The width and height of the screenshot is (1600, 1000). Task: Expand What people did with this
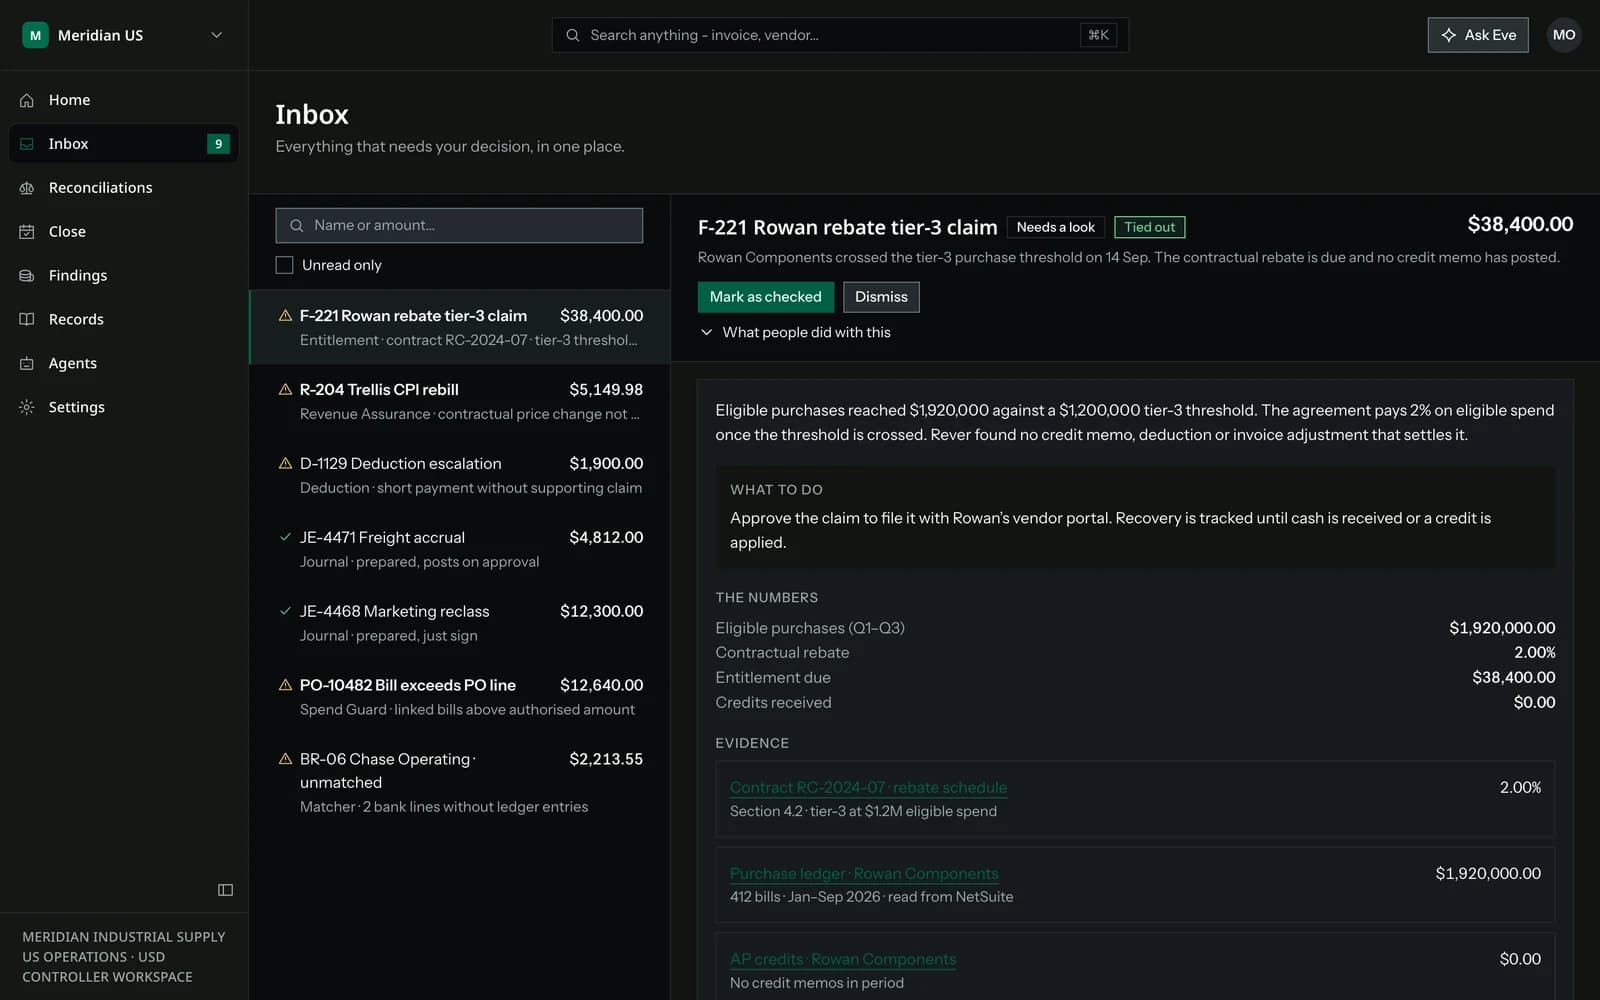(794, 332)
